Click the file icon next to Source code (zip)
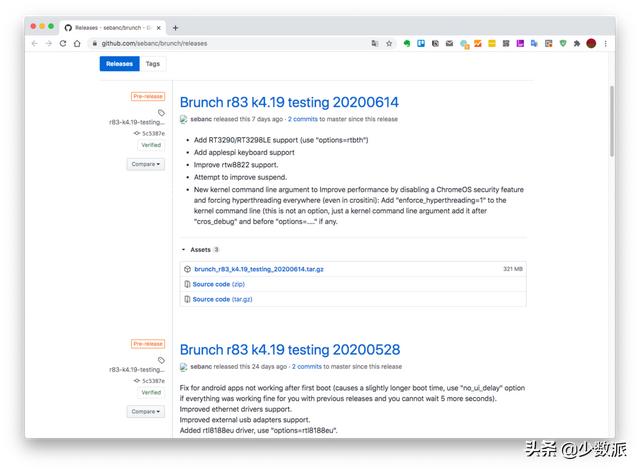Viewport: 640px width, 471px height. (x=187, y=284)
